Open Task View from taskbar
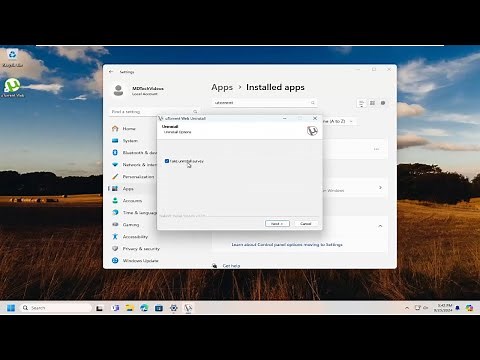The image size is (480, 360). tap(99, 308)
